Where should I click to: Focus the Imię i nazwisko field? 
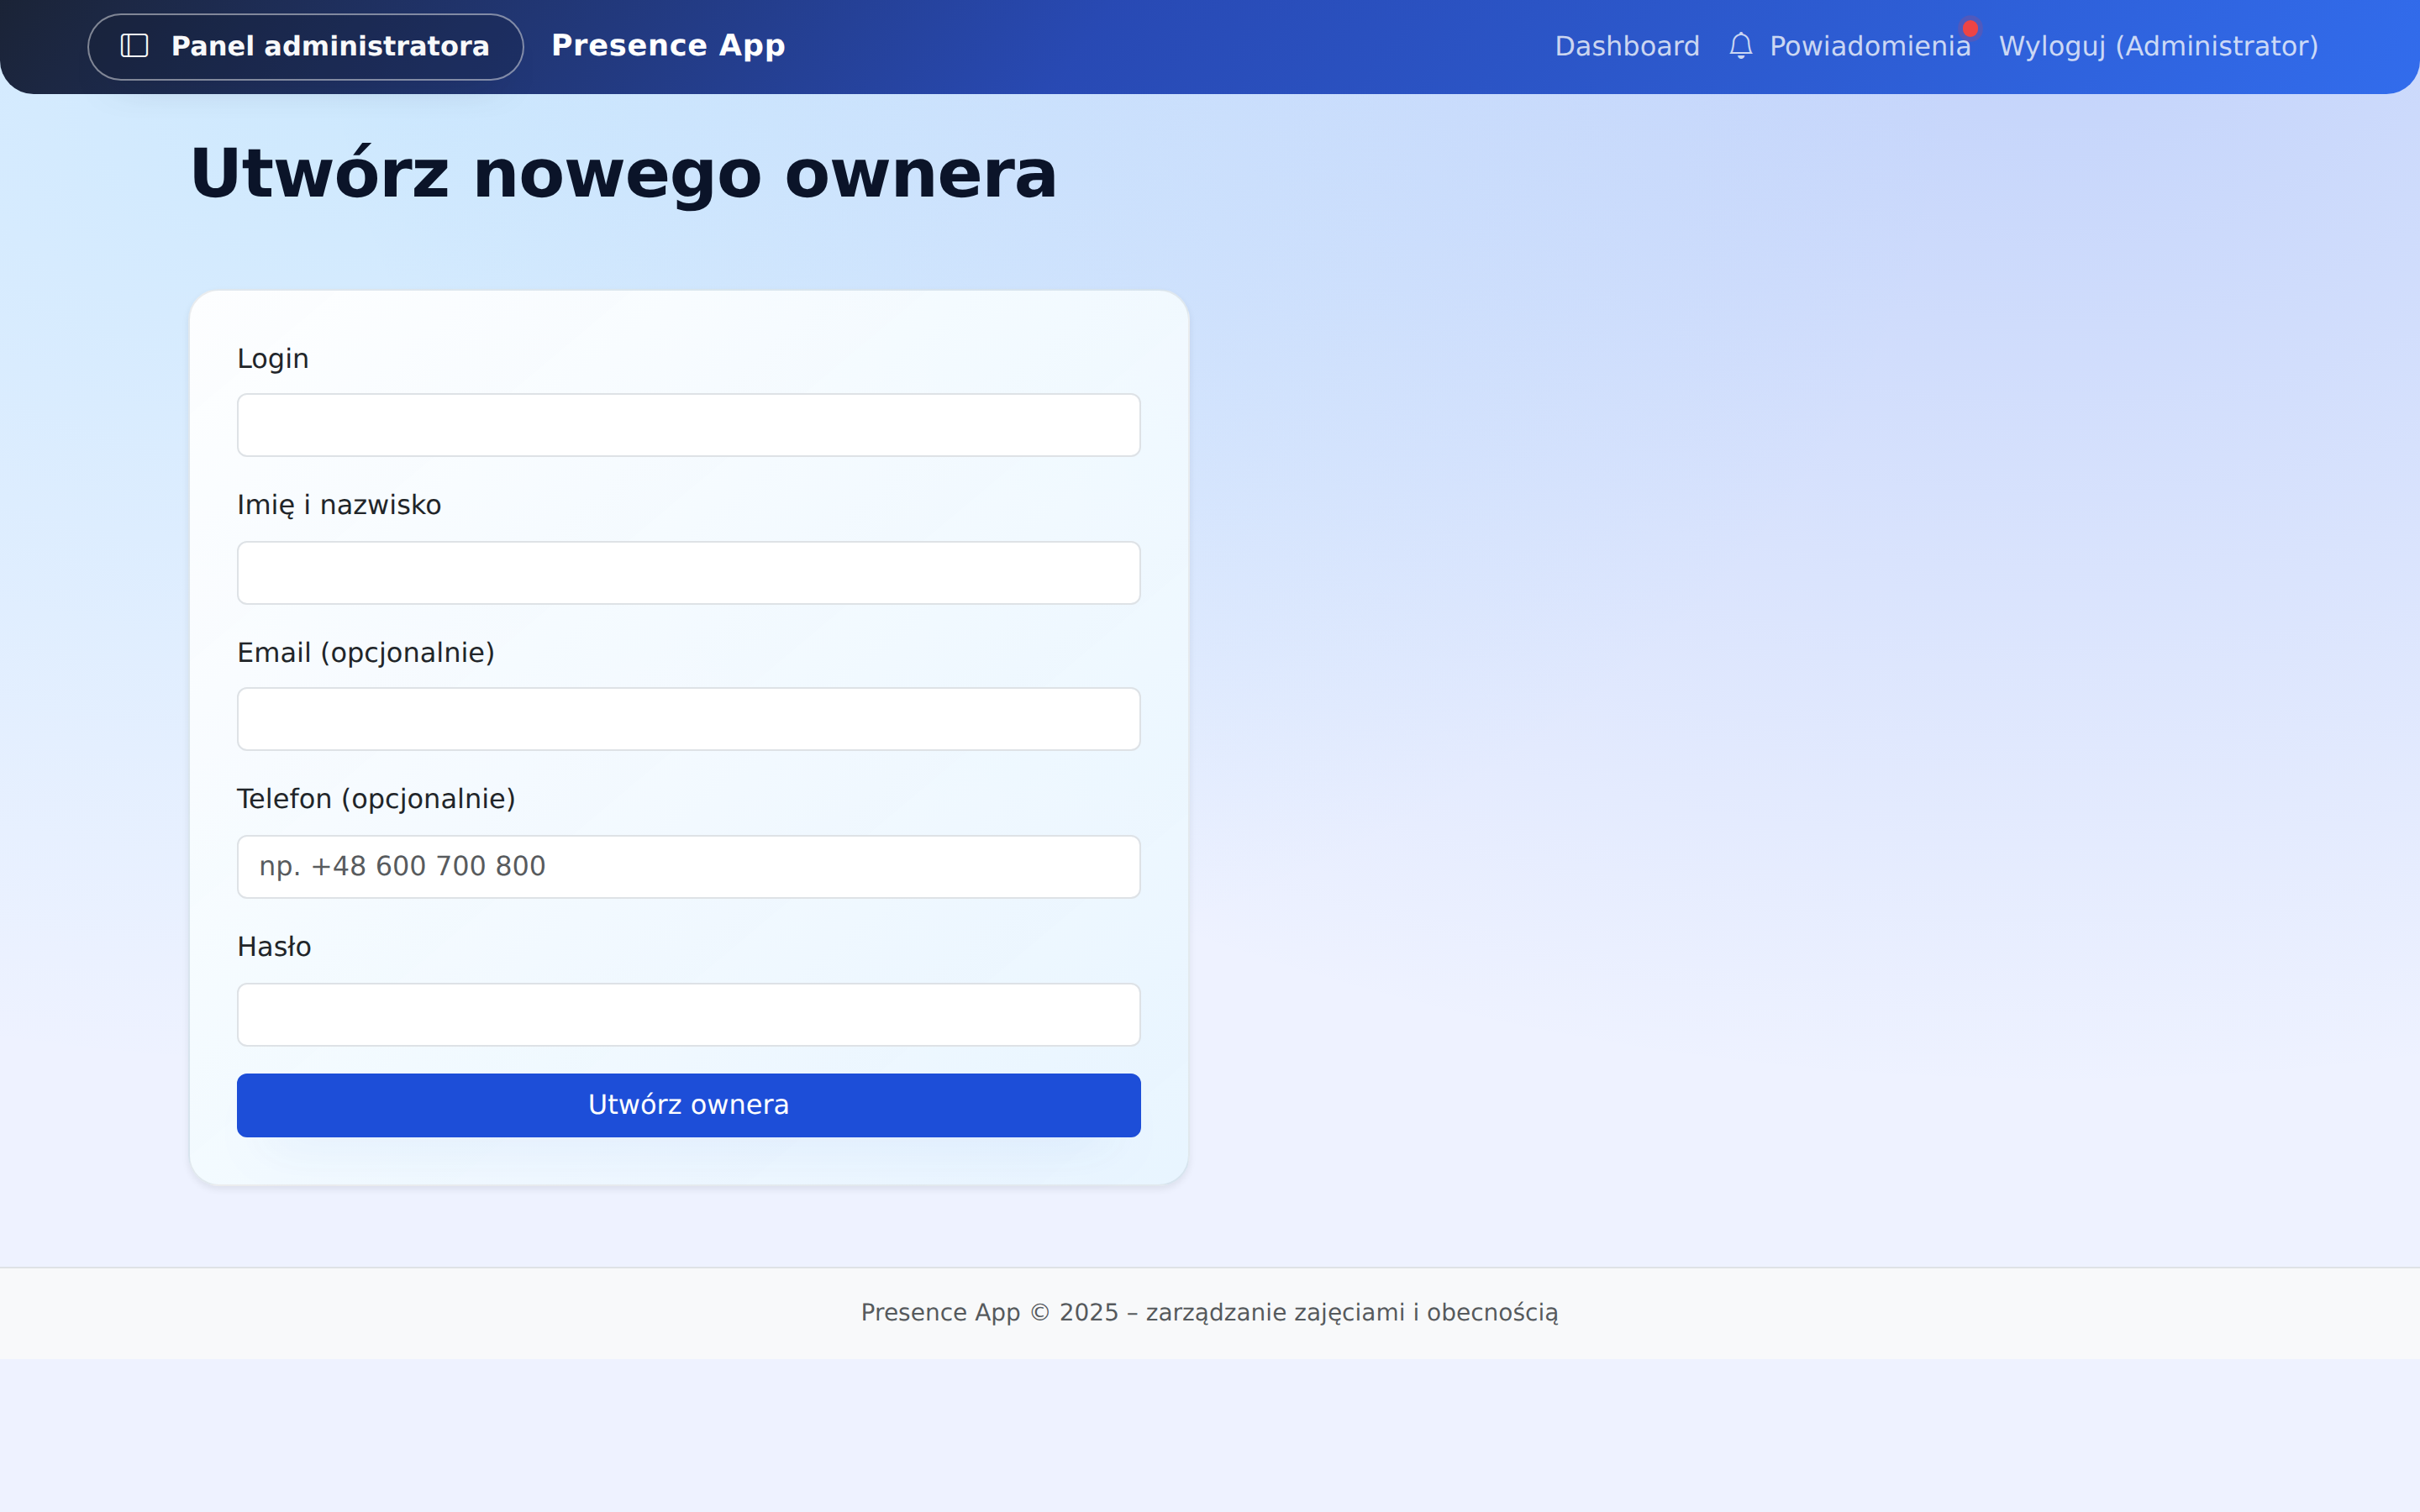click(x=688, y=573)
